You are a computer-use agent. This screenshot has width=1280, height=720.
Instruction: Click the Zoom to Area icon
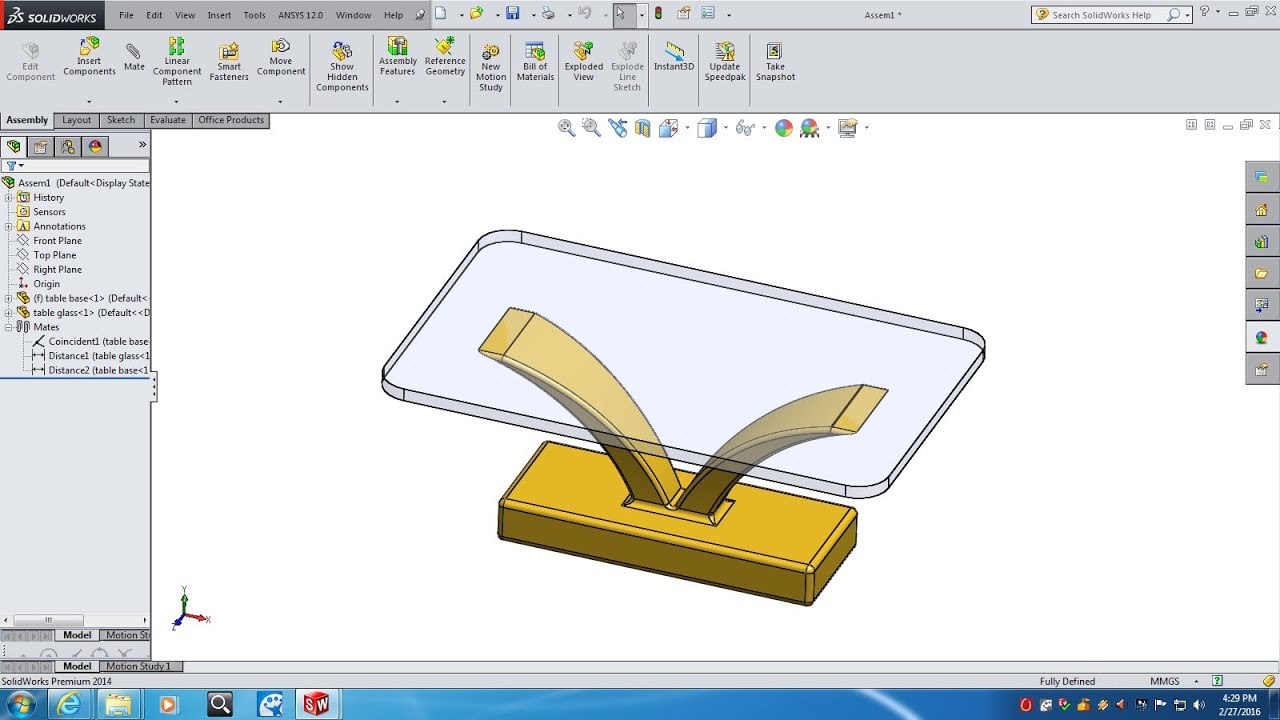[x=591, y=127]
